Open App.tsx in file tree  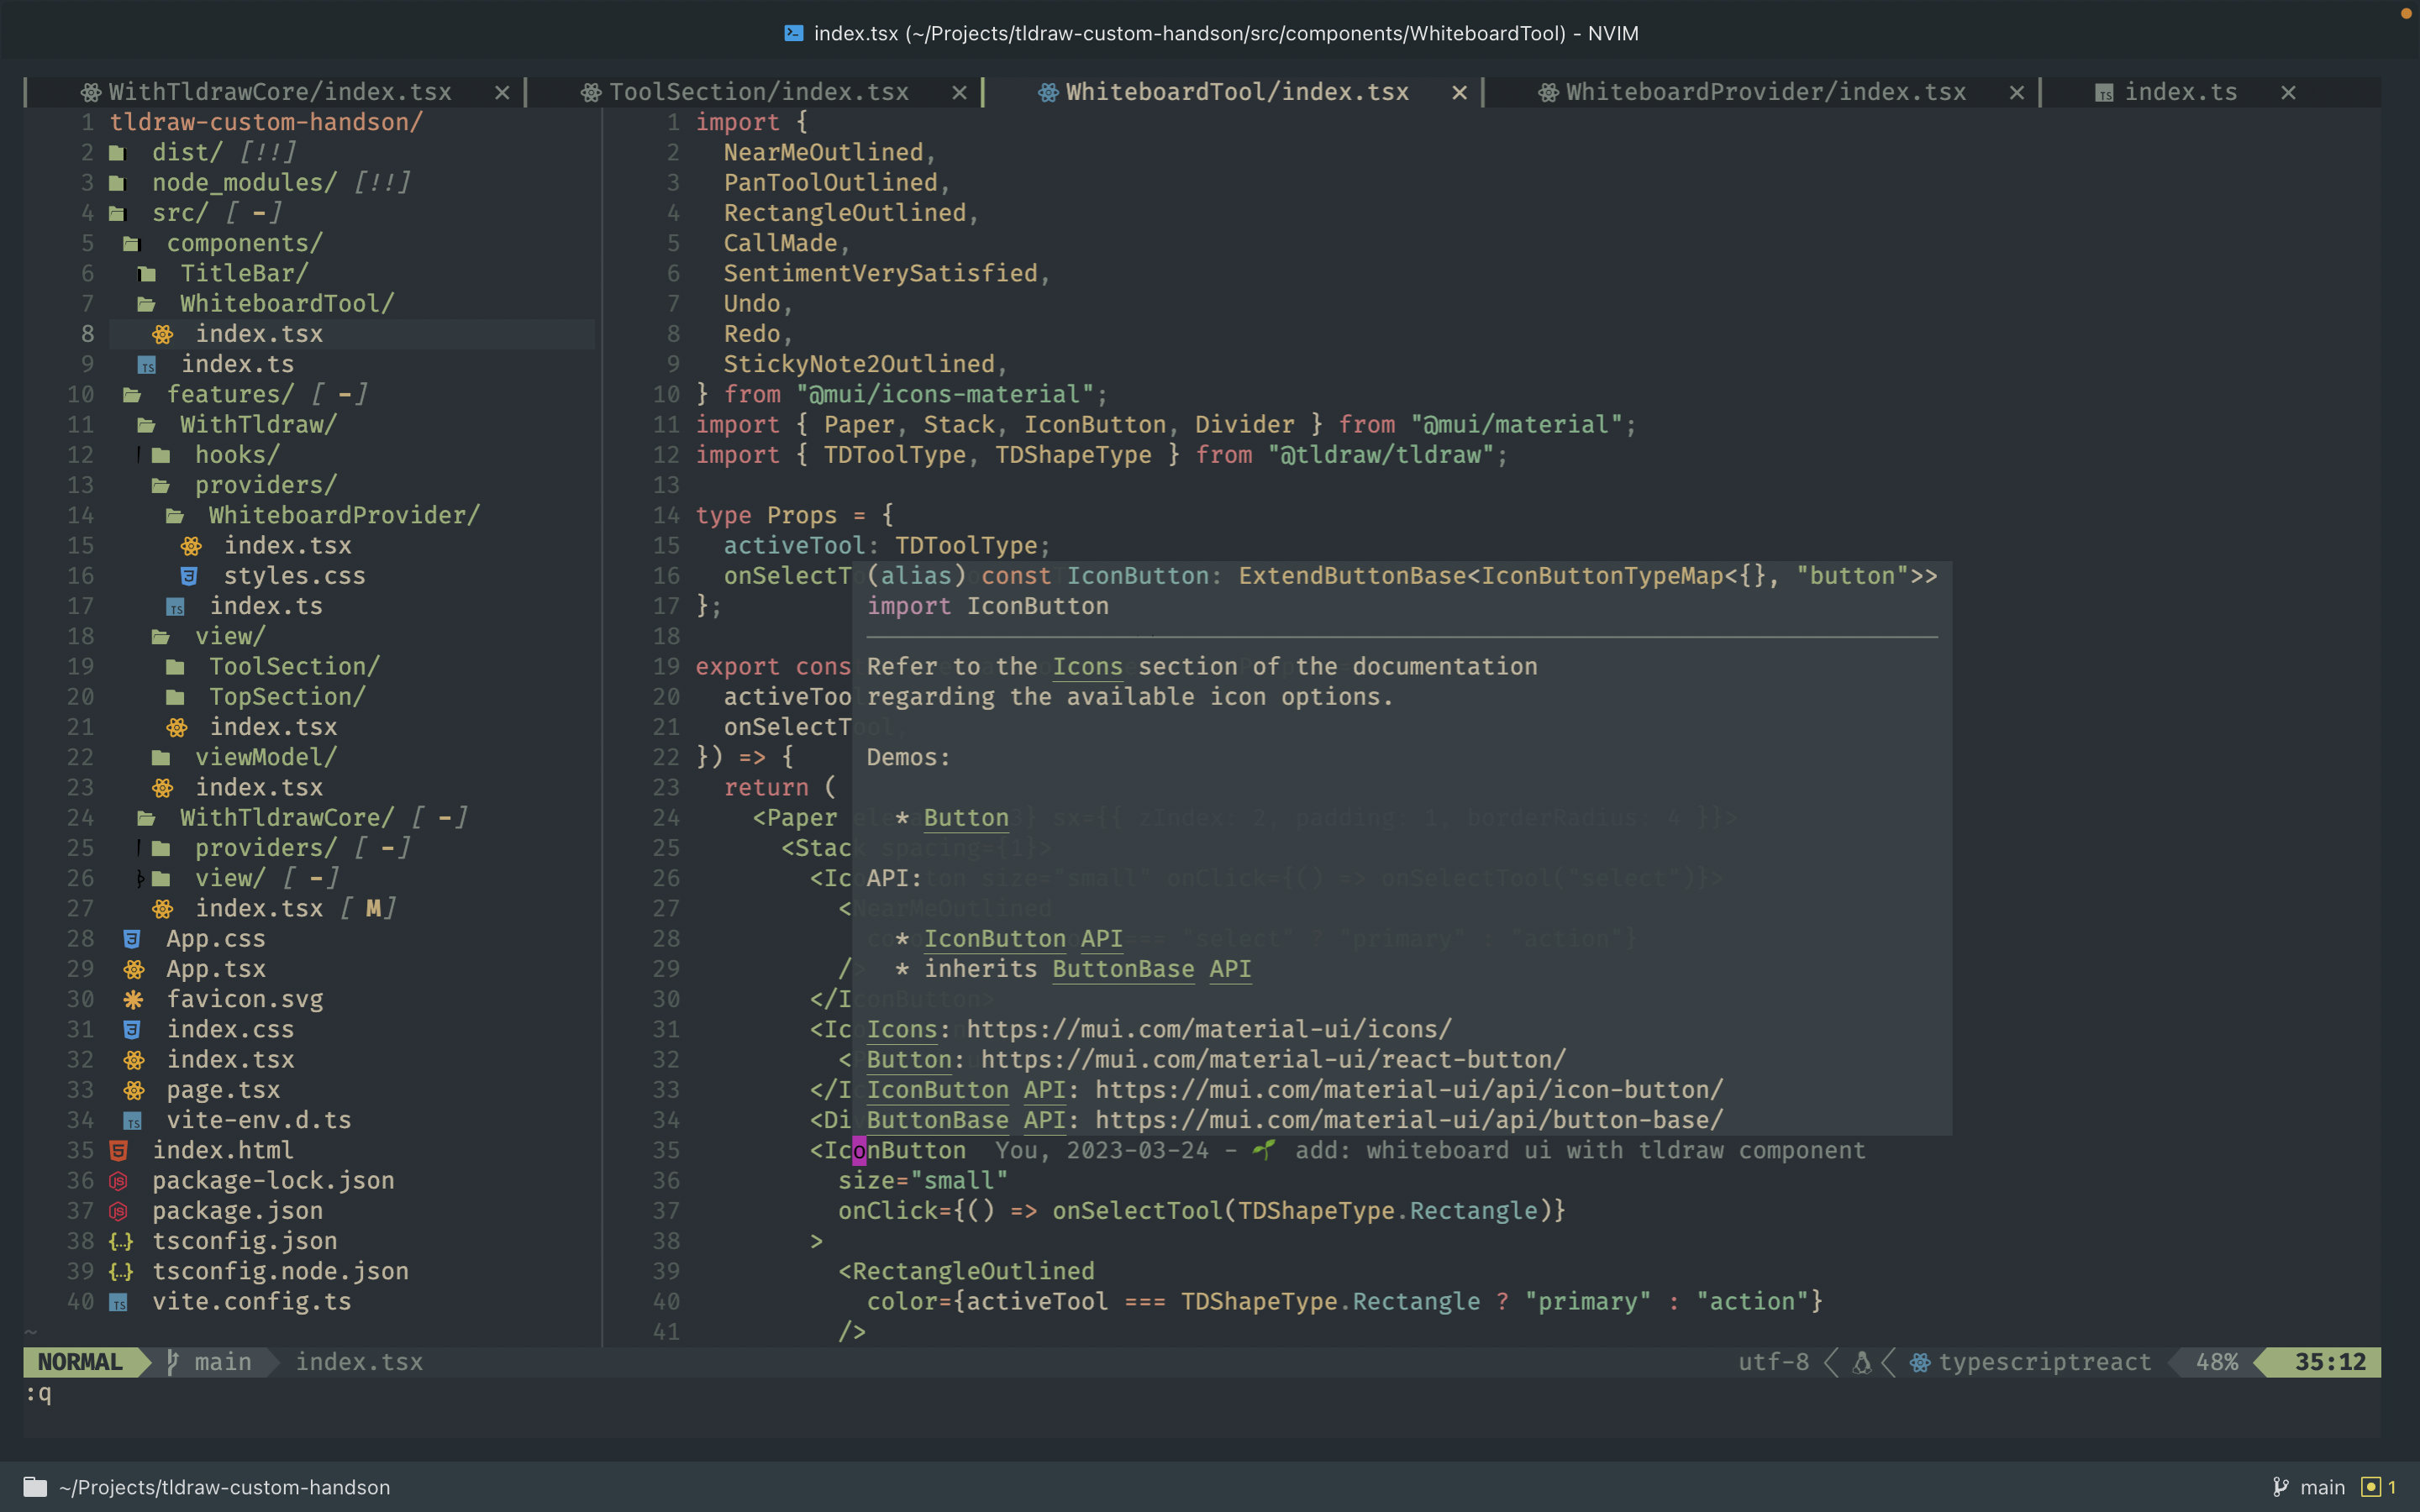[x=215, y=968]
